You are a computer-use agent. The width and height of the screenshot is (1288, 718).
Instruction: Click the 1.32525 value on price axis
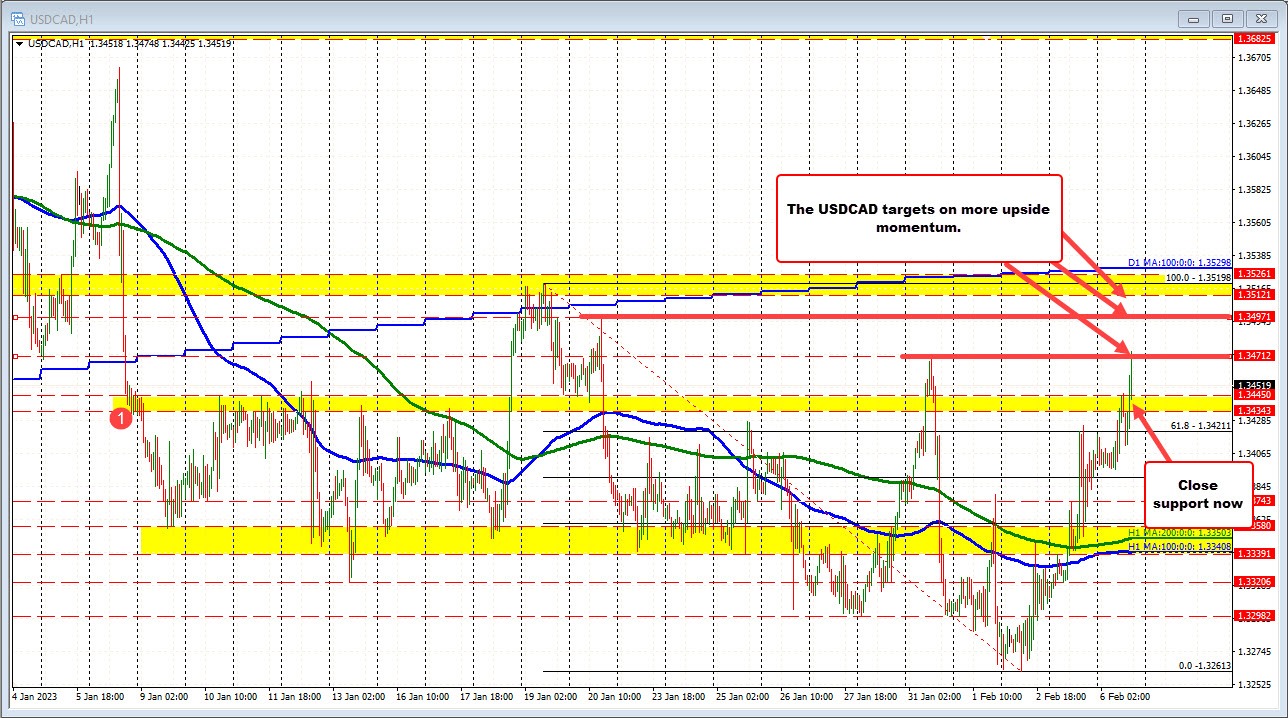pos(1253,684)
